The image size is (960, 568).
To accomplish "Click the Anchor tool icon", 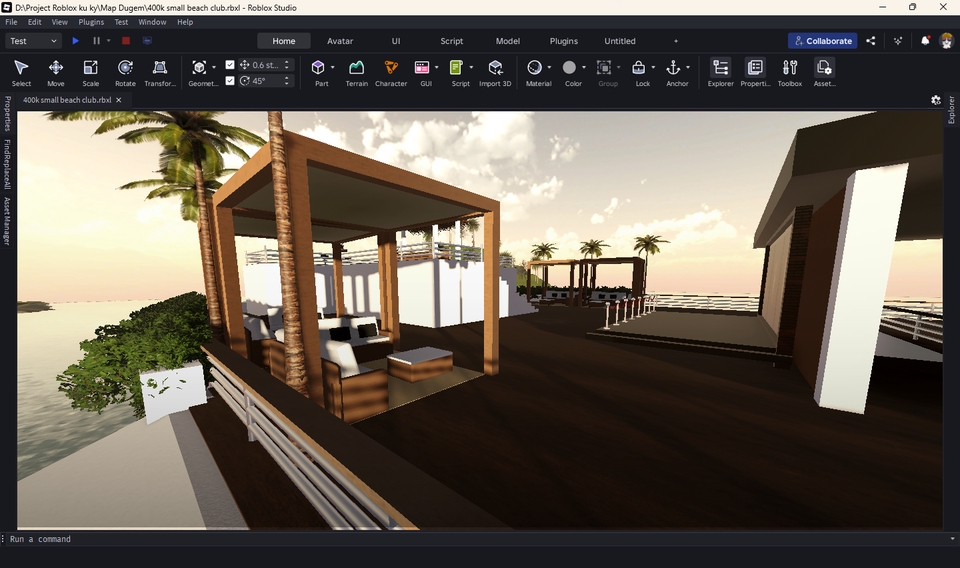I will [x=673, y=68].
